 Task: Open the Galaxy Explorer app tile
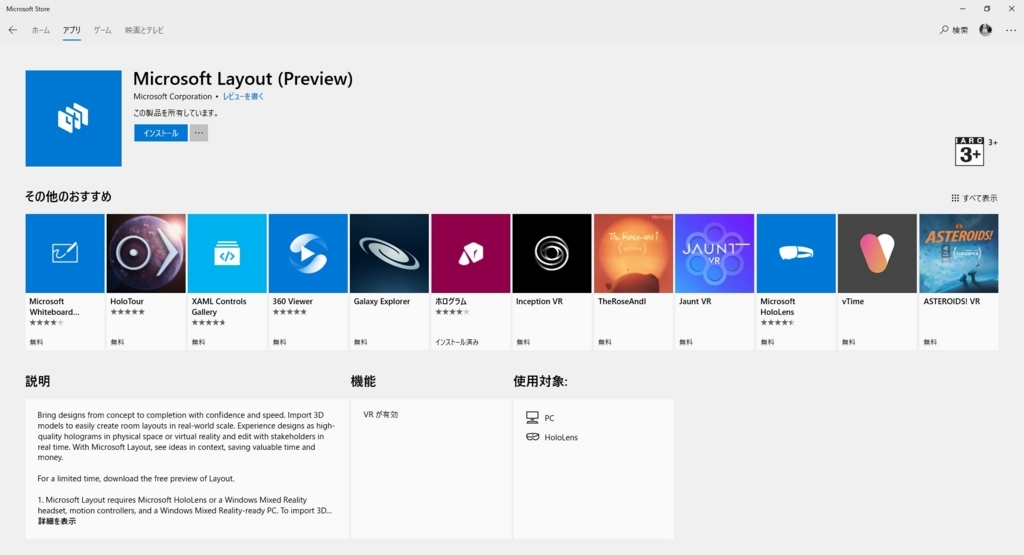389,281
